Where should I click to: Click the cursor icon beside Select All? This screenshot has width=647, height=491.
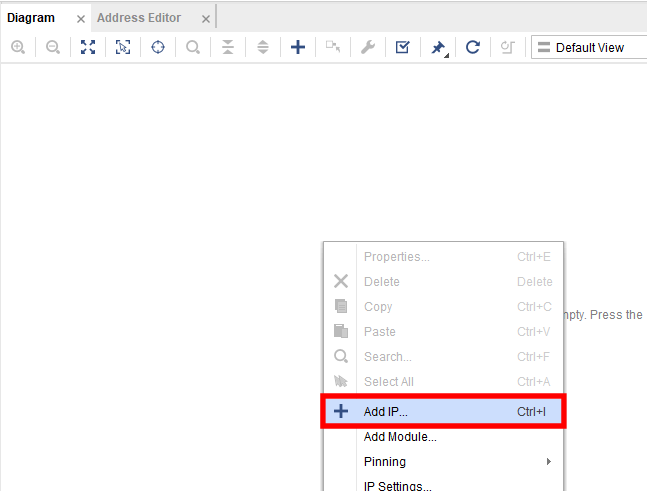point(341,381)
